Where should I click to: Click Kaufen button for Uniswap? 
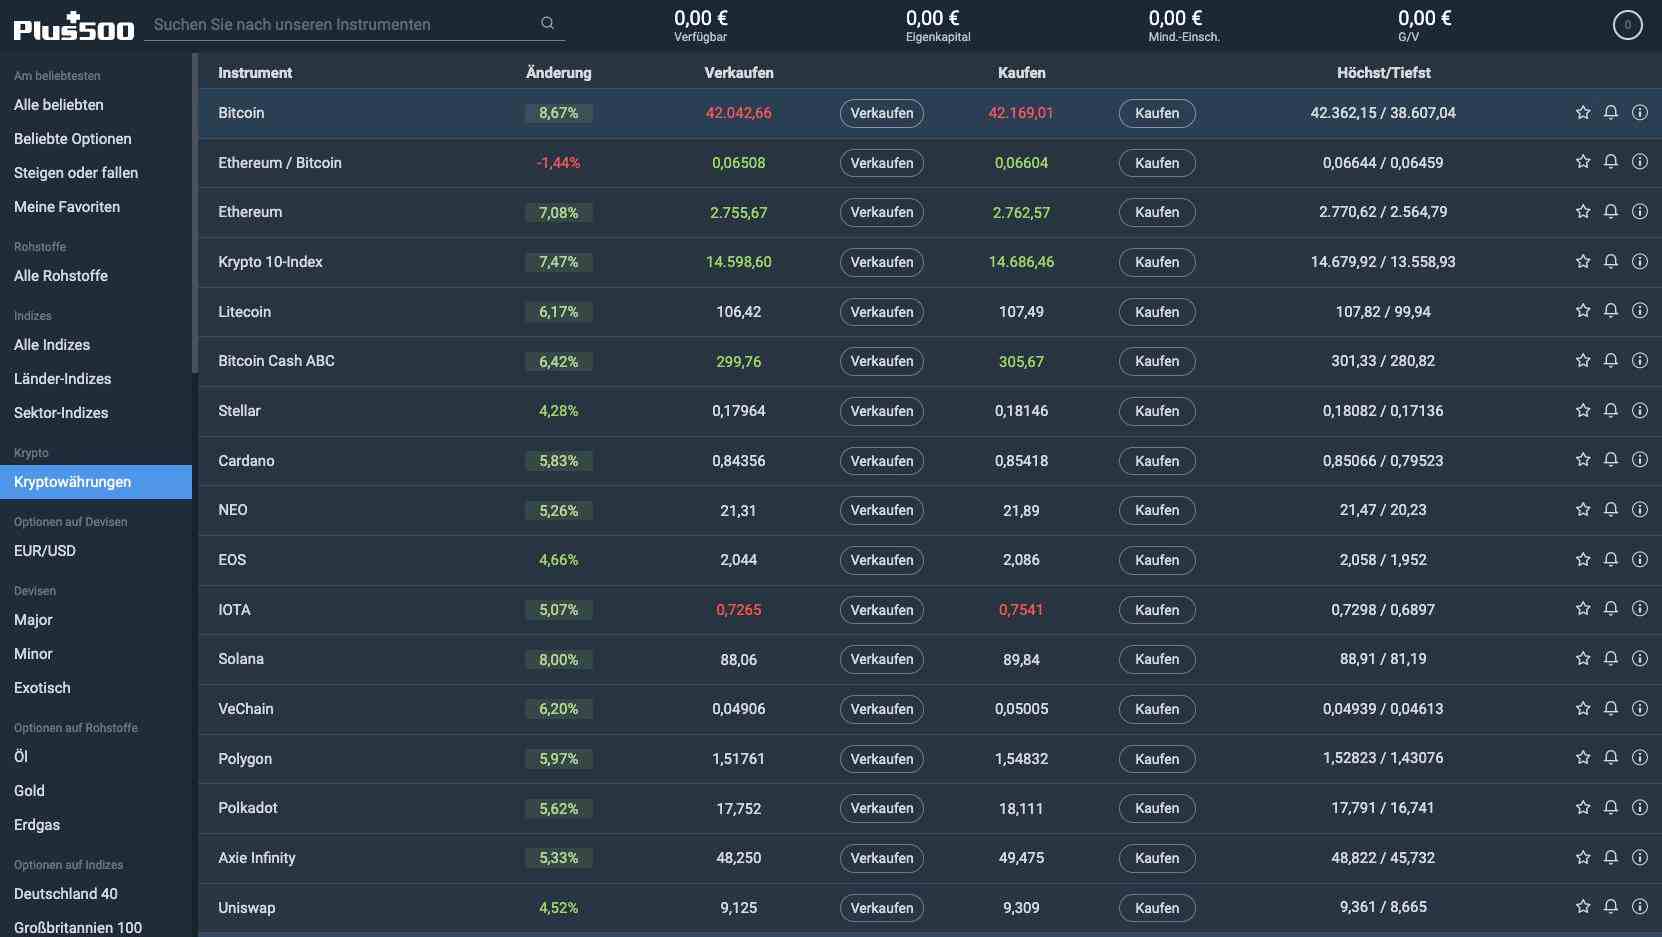(1157, 908)
